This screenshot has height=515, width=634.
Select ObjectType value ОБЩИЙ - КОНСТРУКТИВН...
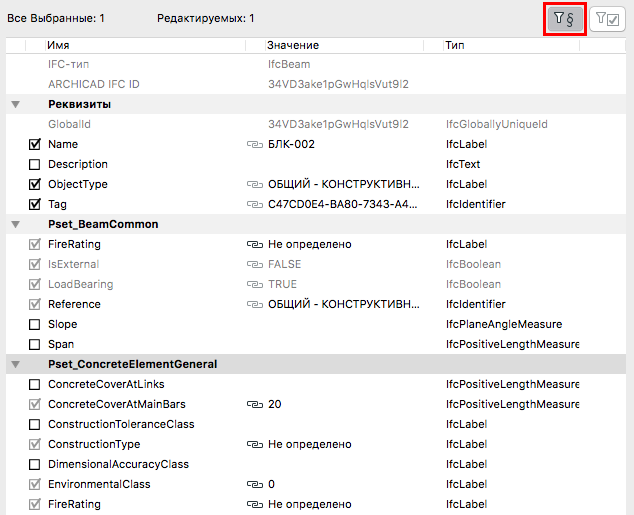click(344, 184)
